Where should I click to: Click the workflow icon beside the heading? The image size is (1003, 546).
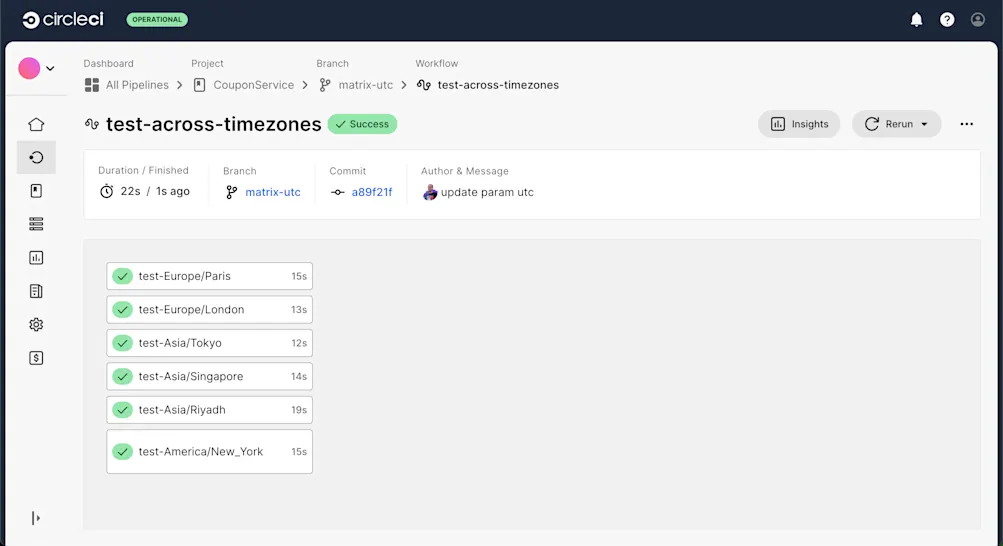pos(91,124)
